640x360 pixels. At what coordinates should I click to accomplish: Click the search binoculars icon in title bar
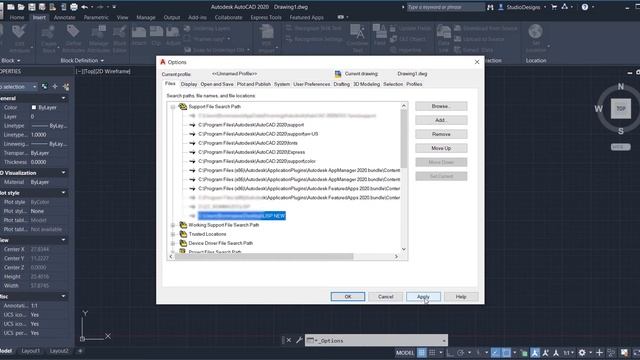(x=490, y=7)
